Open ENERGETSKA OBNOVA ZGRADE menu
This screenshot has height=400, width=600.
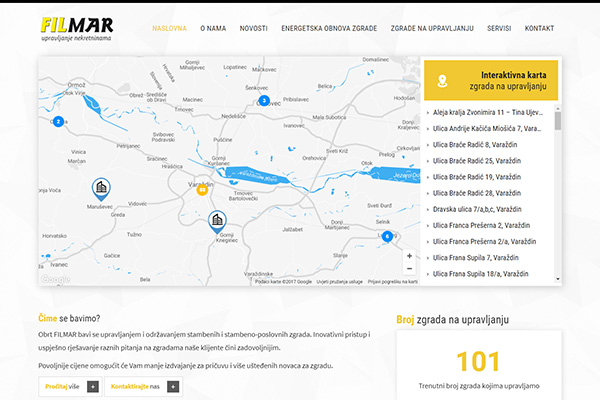329,28
